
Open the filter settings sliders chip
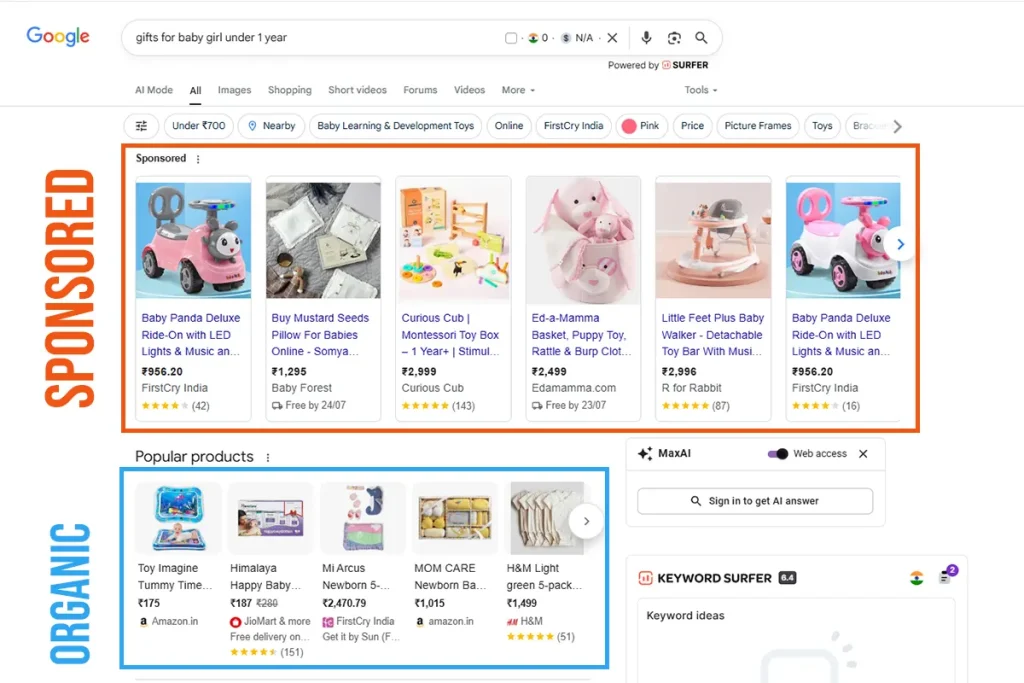click(141, 126)
